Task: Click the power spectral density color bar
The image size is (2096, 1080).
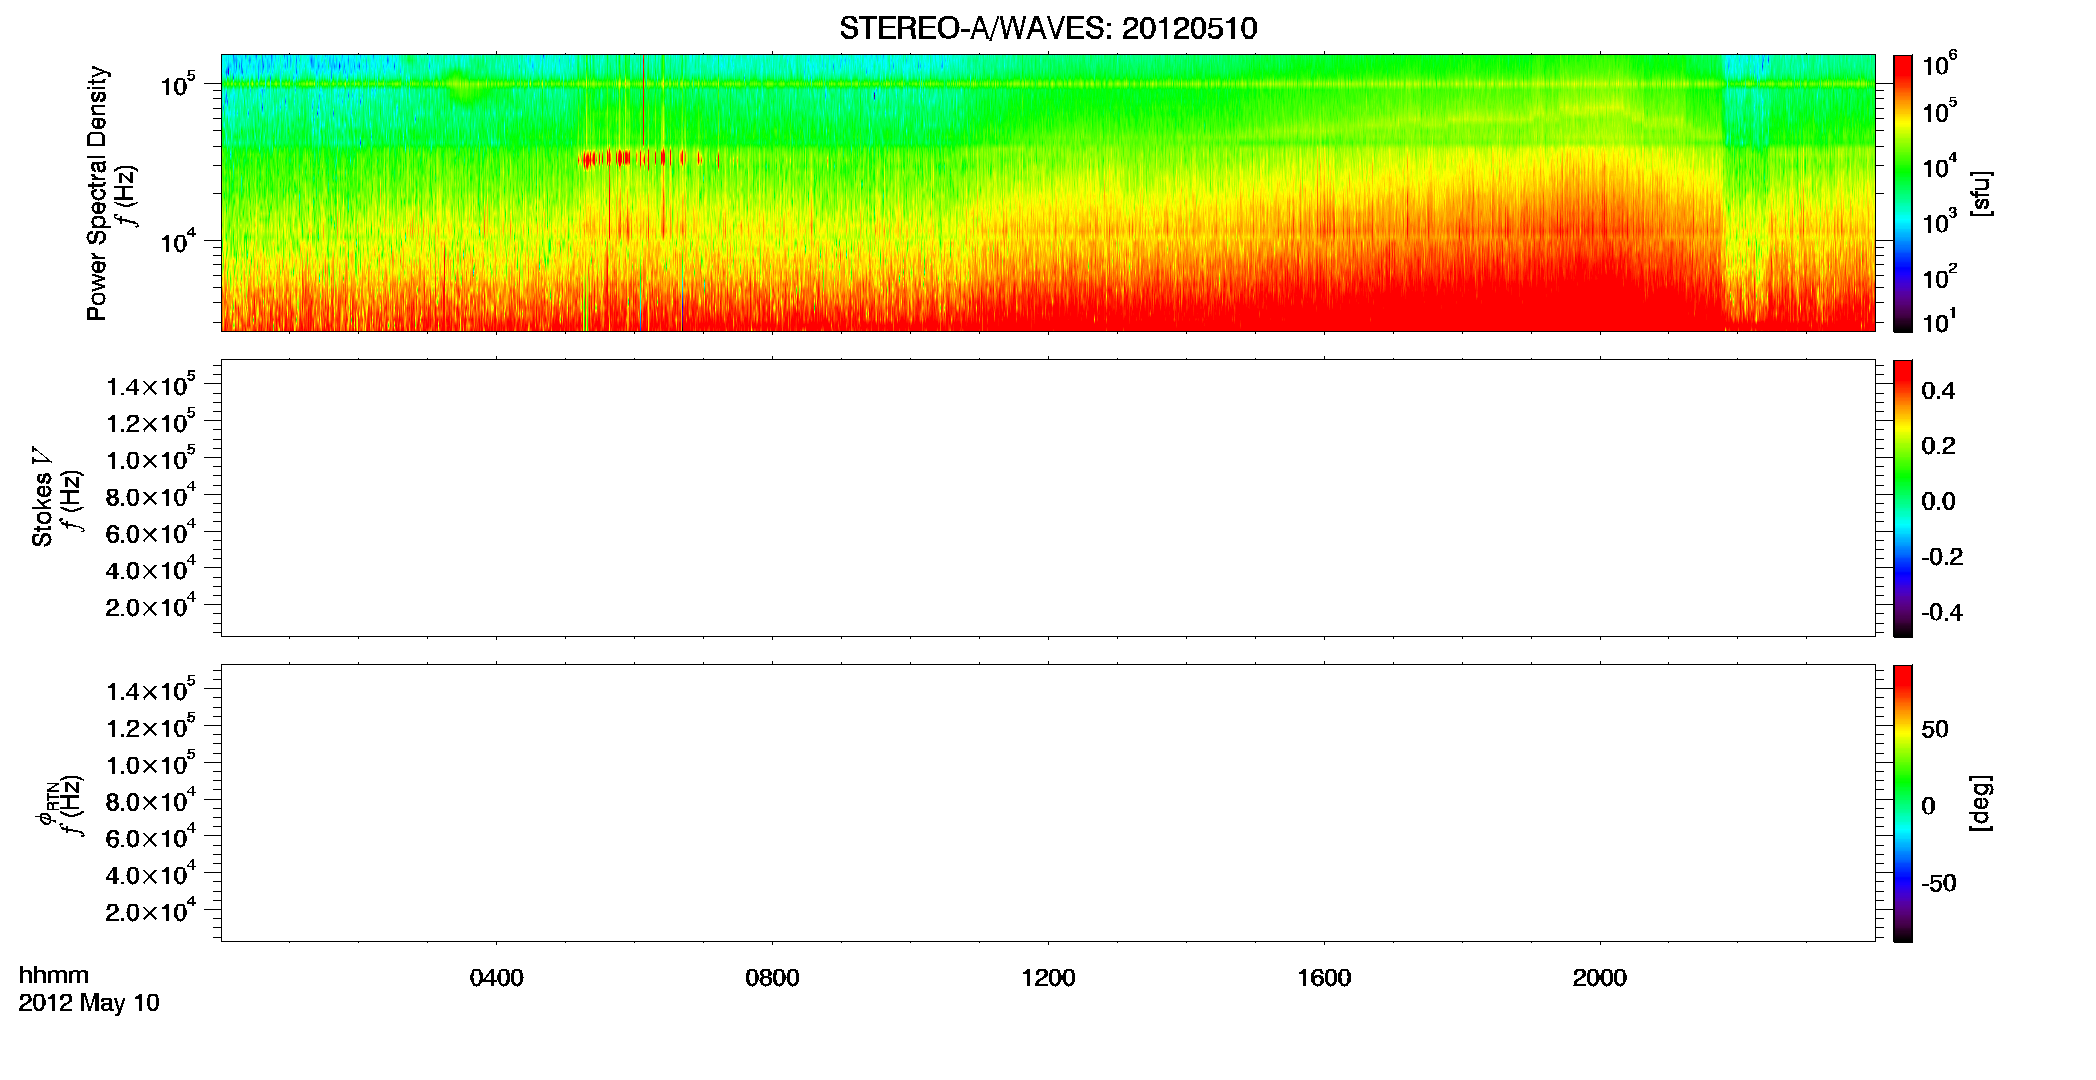Action: [x=1903, y=193]
